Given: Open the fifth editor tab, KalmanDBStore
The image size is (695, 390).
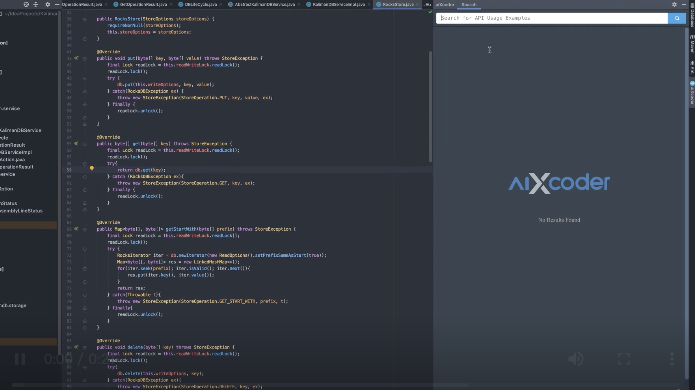Looking at the screenshot, I should point(338,4).
